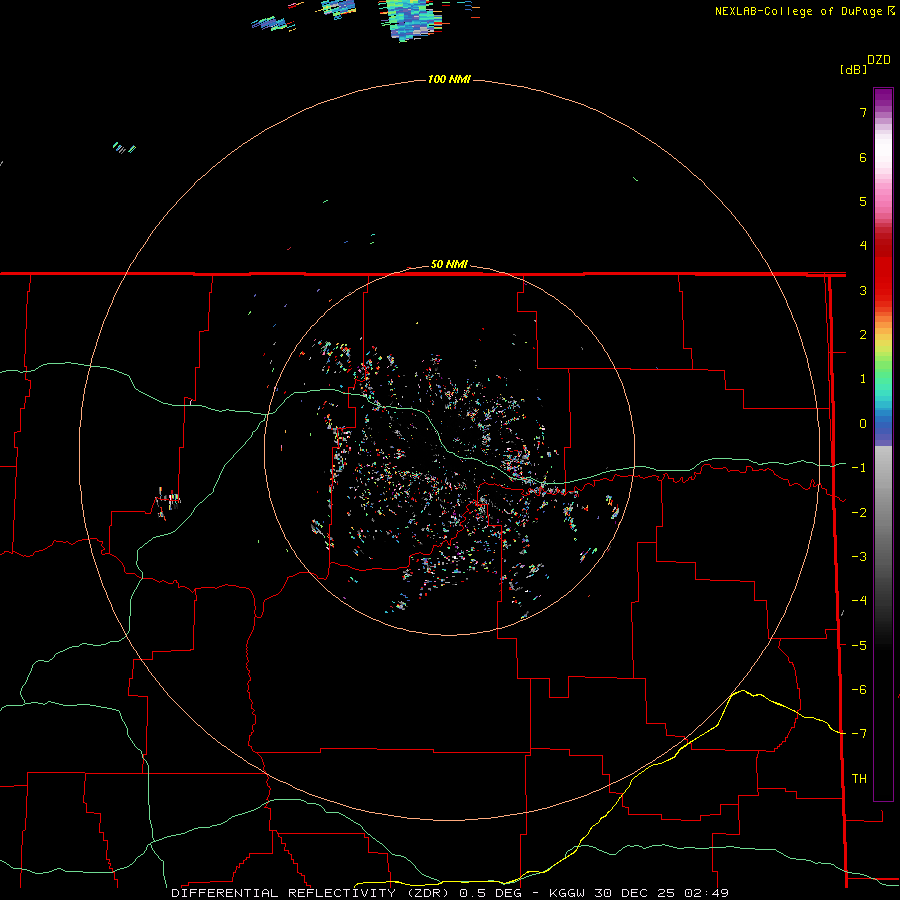
Task: Click the 30 DEC 25 02:49 timestamp
Action: tap(660, 893)
